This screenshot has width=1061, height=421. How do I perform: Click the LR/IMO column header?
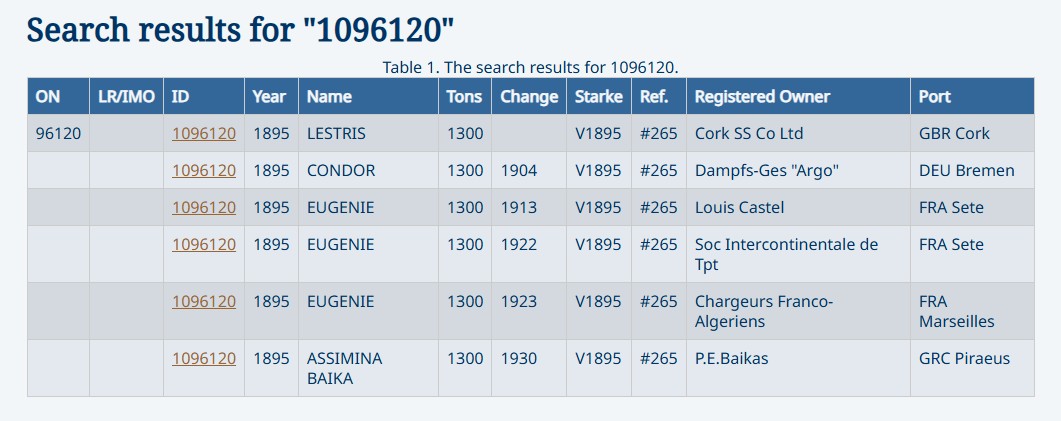click(x=127, y=97)
